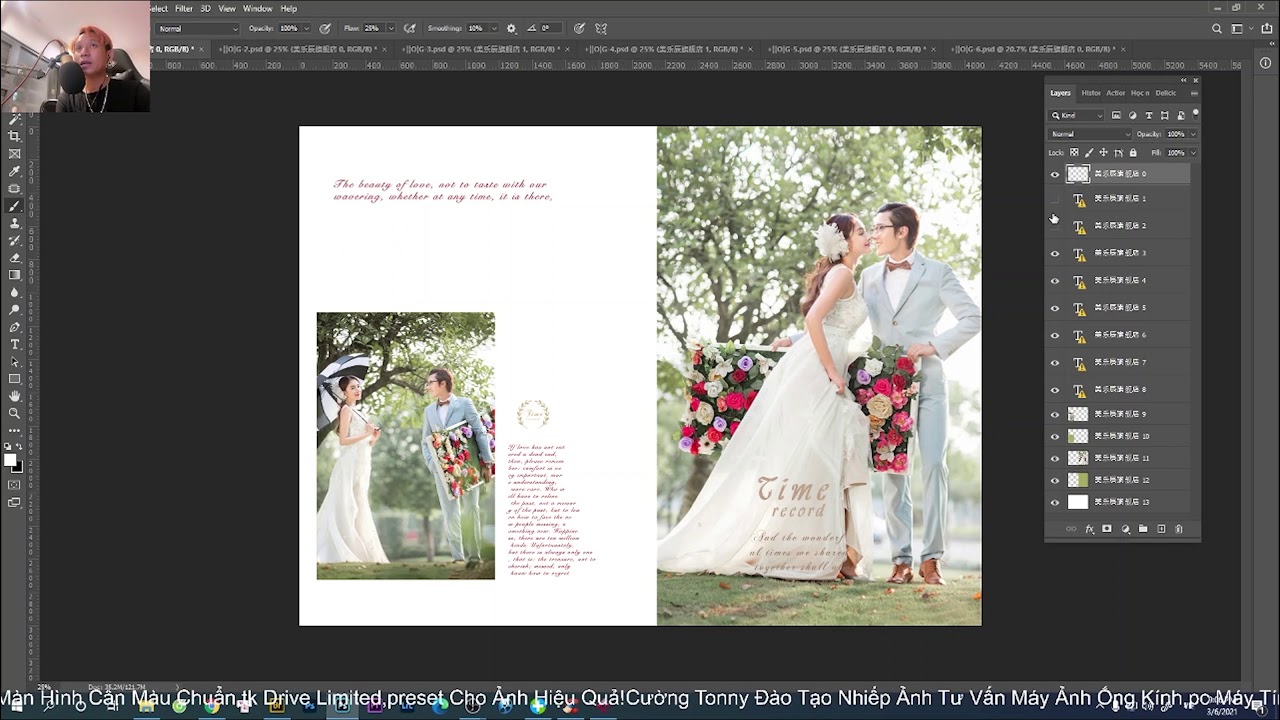The image size is (1280, 720).
Task: Toggle visibility of layer 8
Action: click(1054, 390)
